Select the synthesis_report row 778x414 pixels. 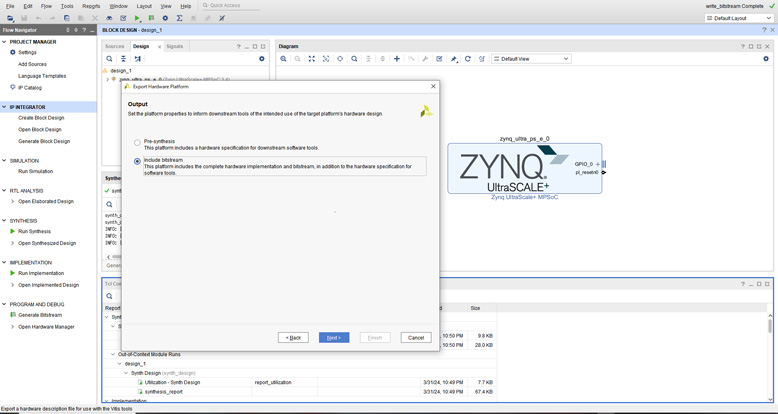tap(299, 392)
